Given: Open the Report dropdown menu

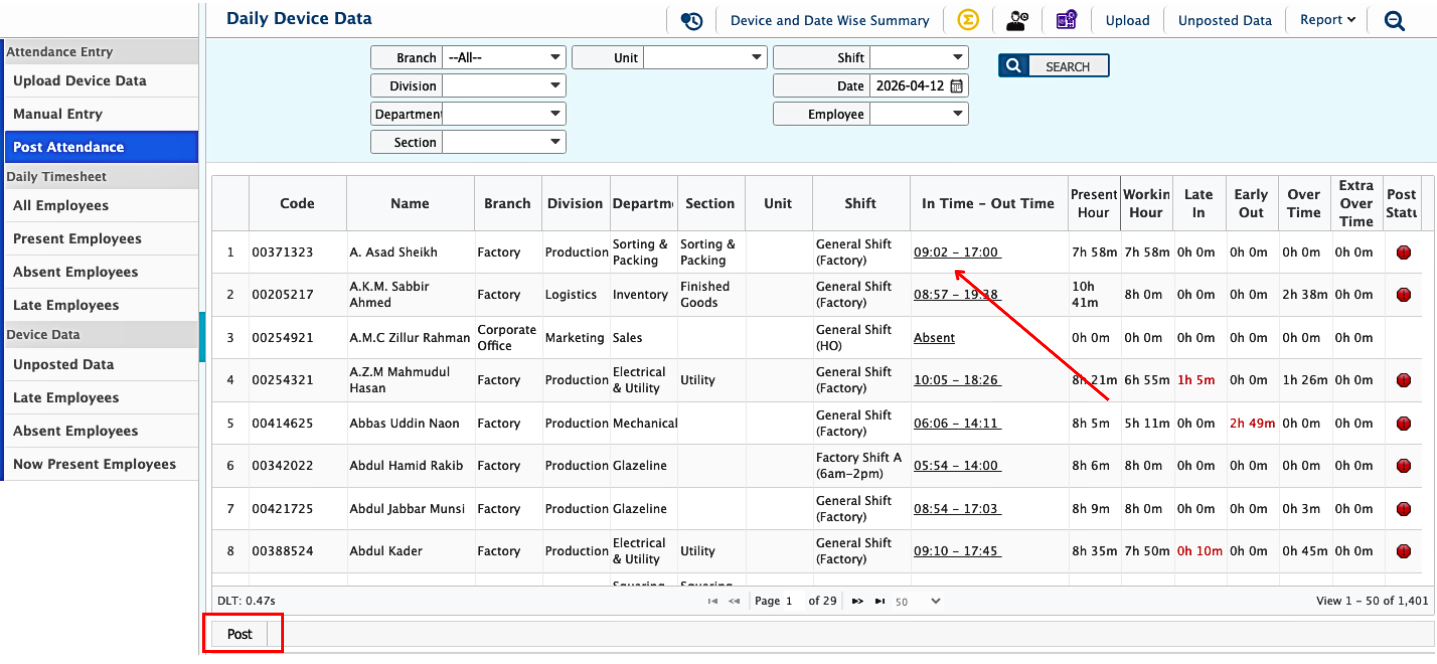Looking at the screenshot, I should tap(1327, 20).
